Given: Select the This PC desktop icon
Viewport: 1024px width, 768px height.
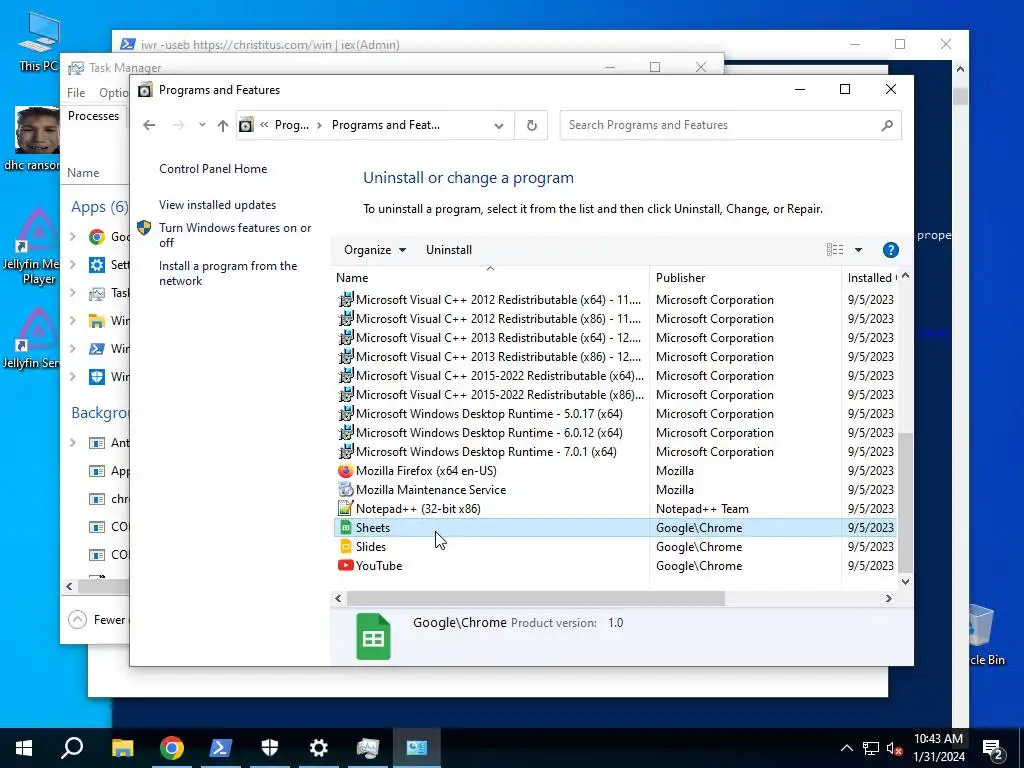Looking at the screenshot, I should tap(39, 42).
